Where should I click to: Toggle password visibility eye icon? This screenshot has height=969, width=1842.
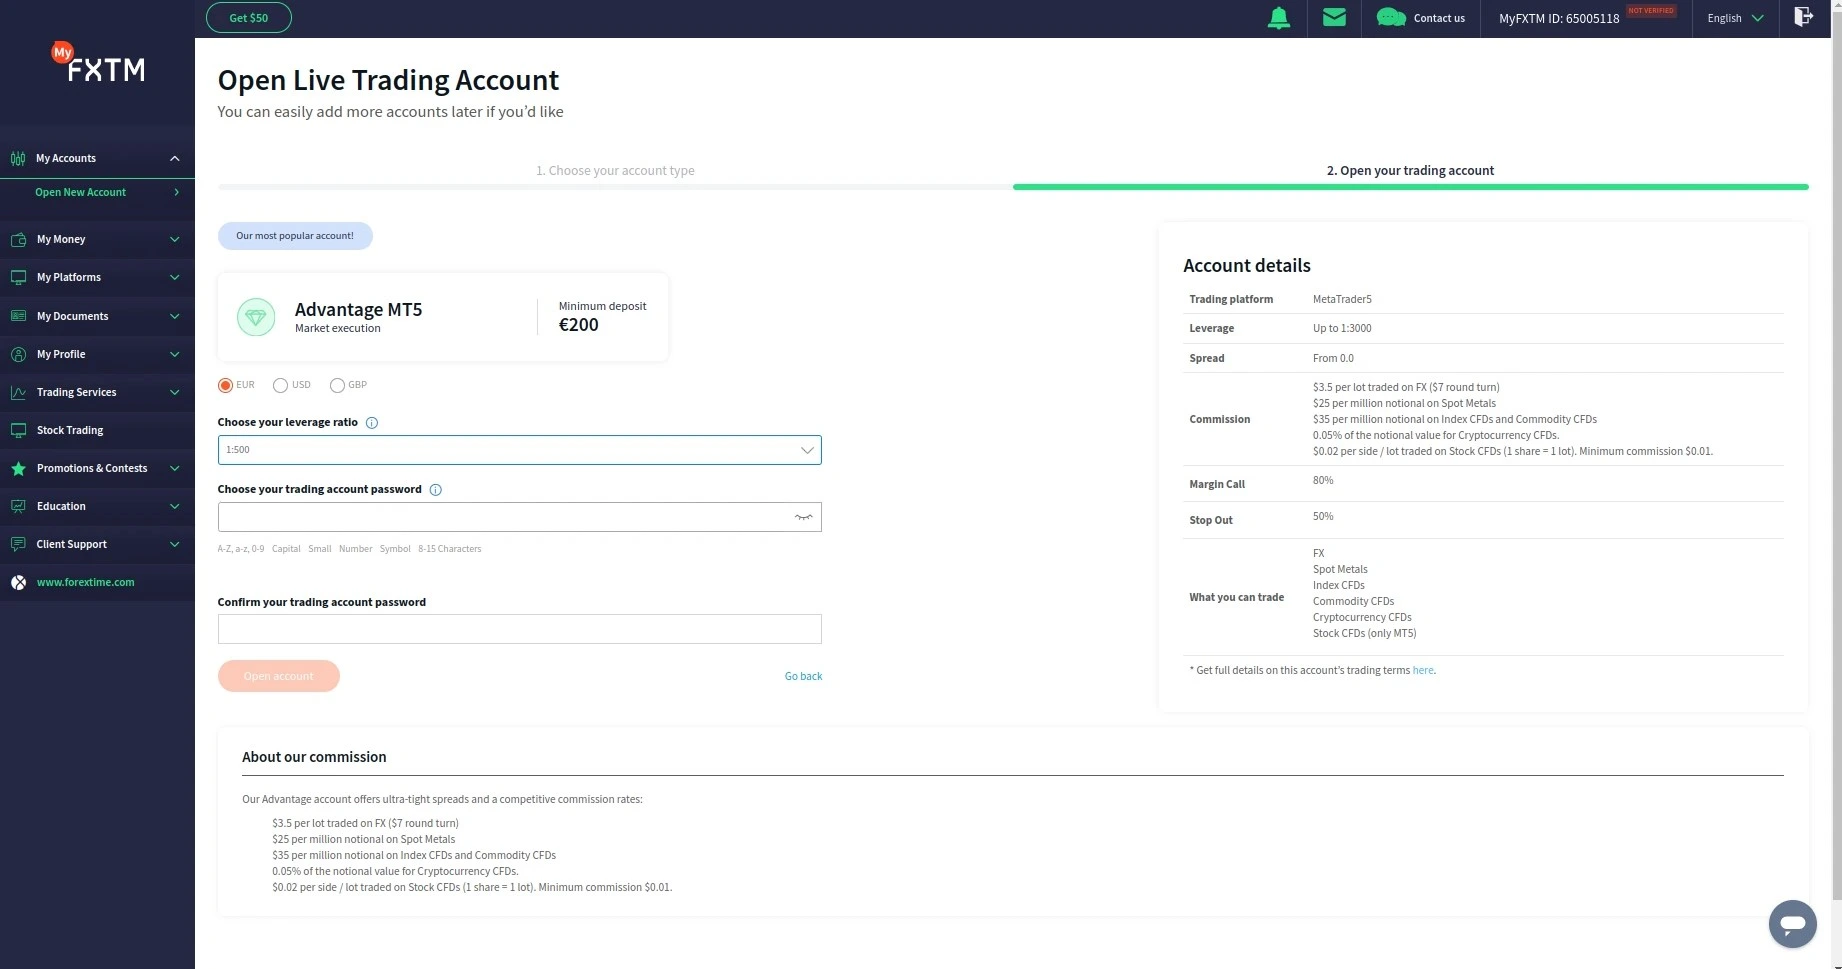click(803, 517)
